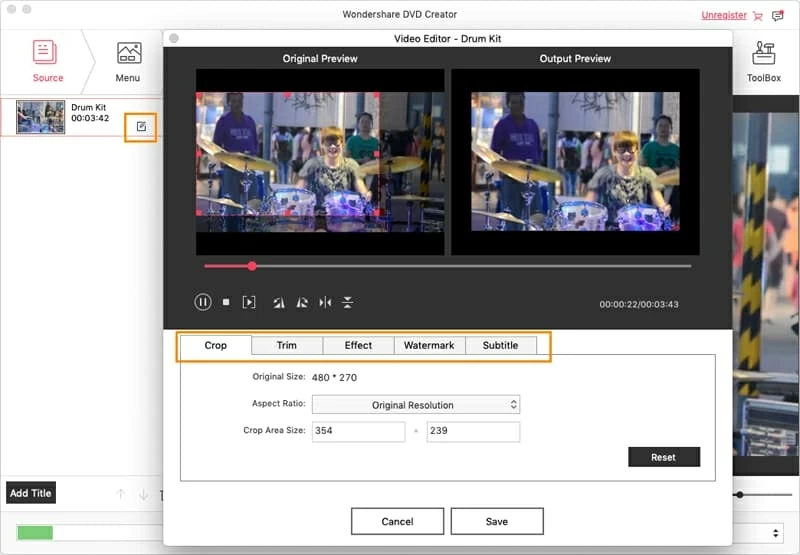
Task: Click the Unregister link
Action: (724, 16)
